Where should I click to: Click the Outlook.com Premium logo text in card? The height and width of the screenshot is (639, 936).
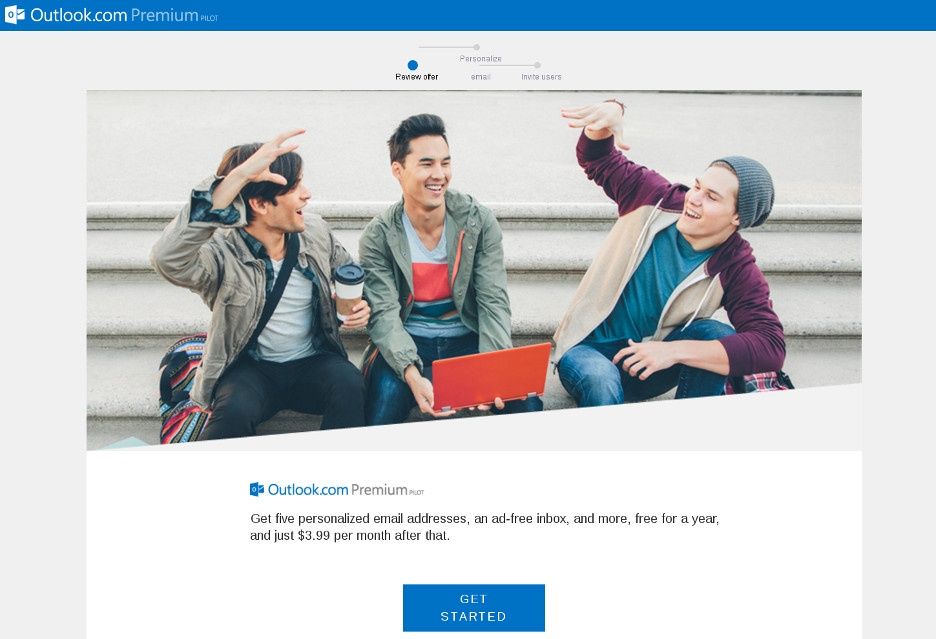pyautogui.click(x=346, y=490)
